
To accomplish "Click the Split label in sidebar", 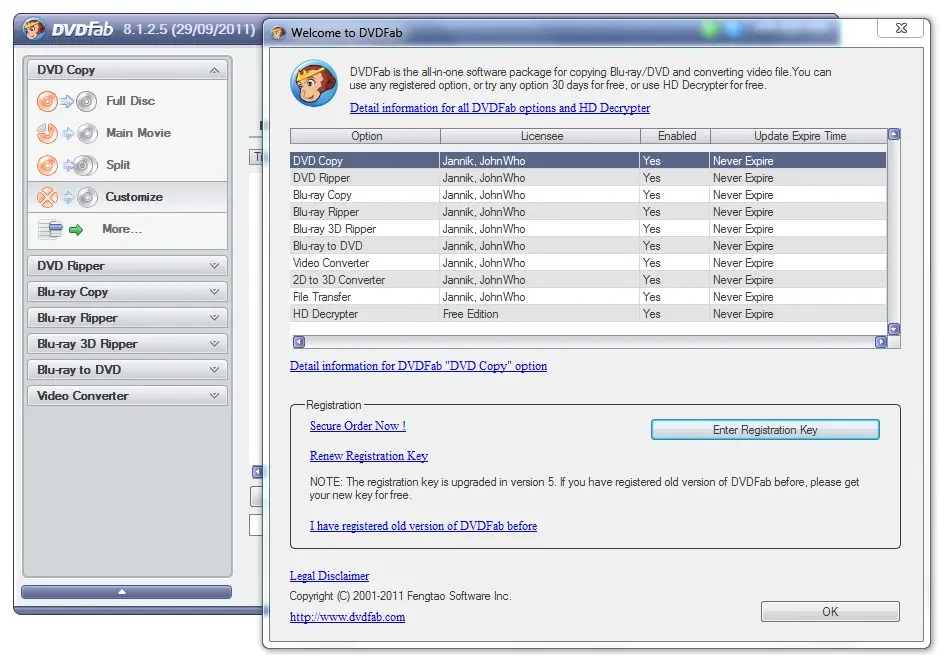I will (118, 165).
